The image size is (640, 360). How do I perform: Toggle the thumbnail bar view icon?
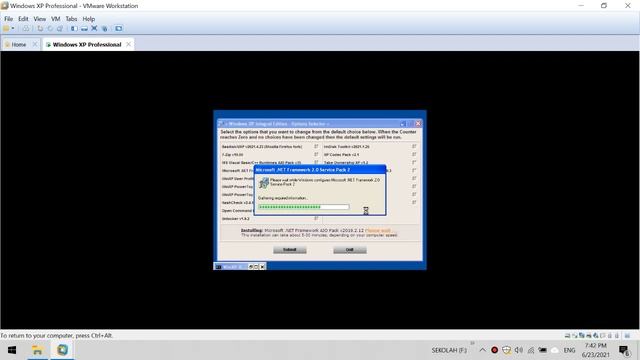[84, 29]
